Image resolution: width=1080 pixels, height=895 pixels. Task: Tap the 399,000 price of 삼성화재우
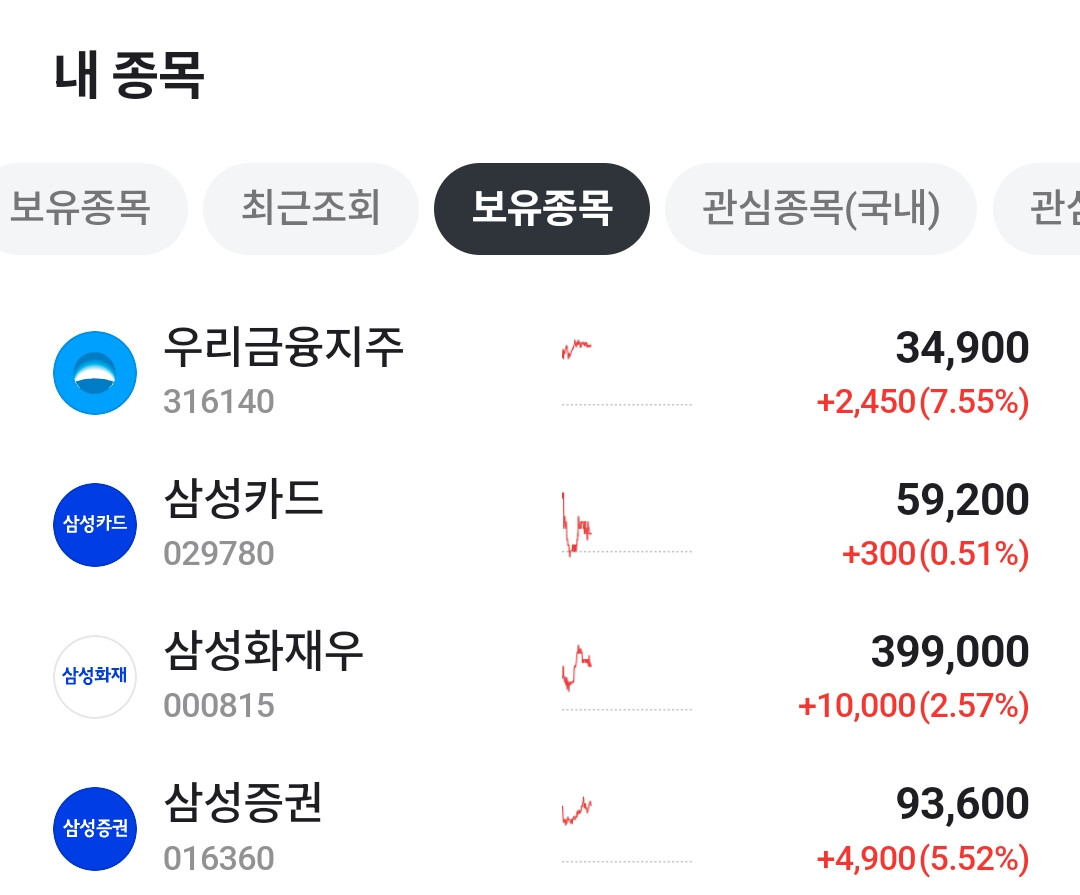point(950,651)
